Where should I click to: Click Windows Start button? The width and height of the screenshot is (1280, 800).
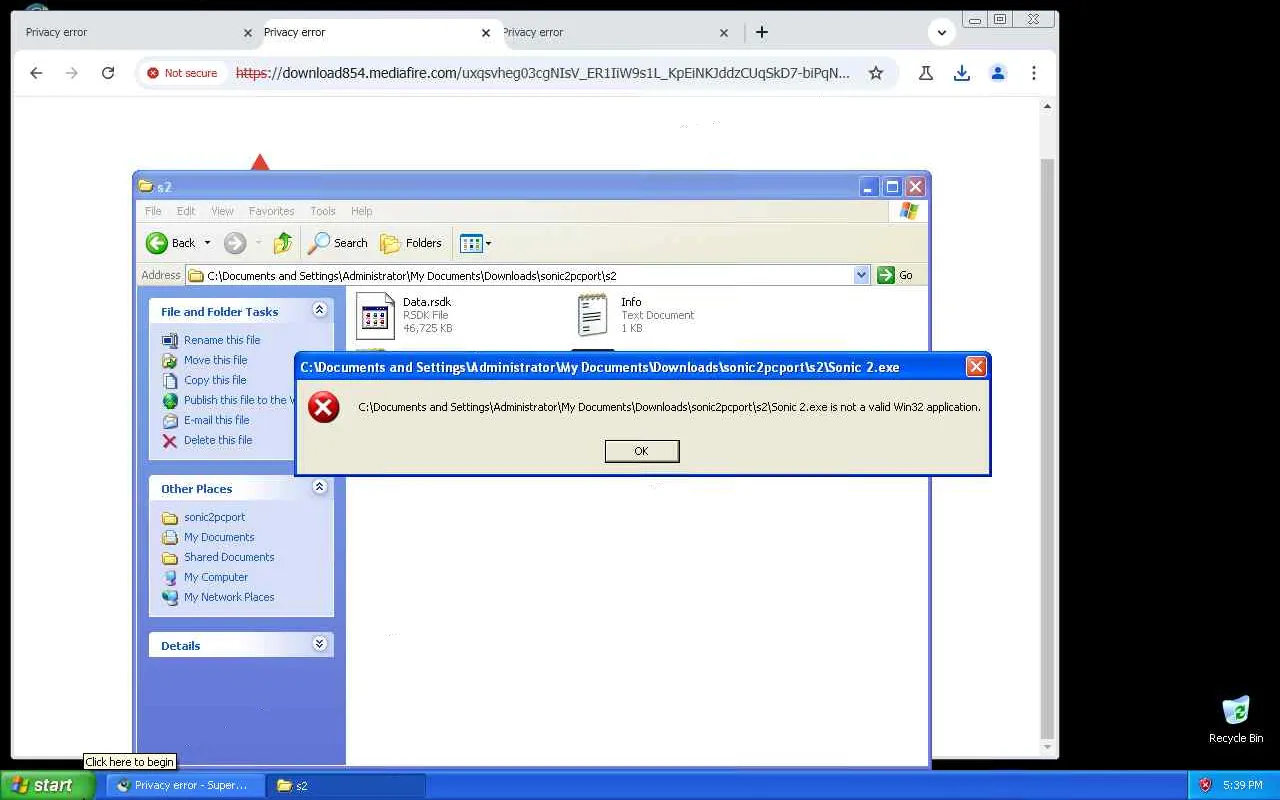coord(47,785)
